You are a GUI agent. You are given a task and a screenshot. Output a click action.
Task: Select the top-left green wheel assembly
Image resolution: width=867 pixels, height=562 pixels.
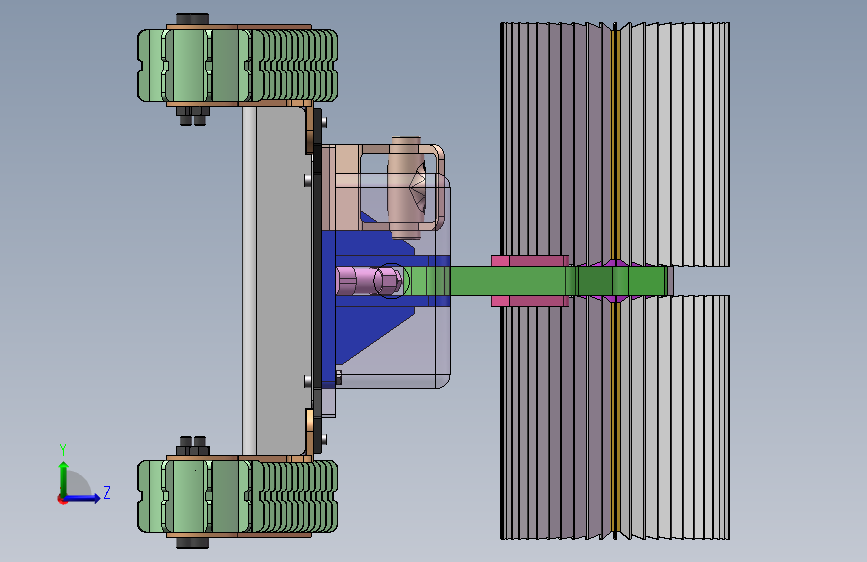(237, 65)
